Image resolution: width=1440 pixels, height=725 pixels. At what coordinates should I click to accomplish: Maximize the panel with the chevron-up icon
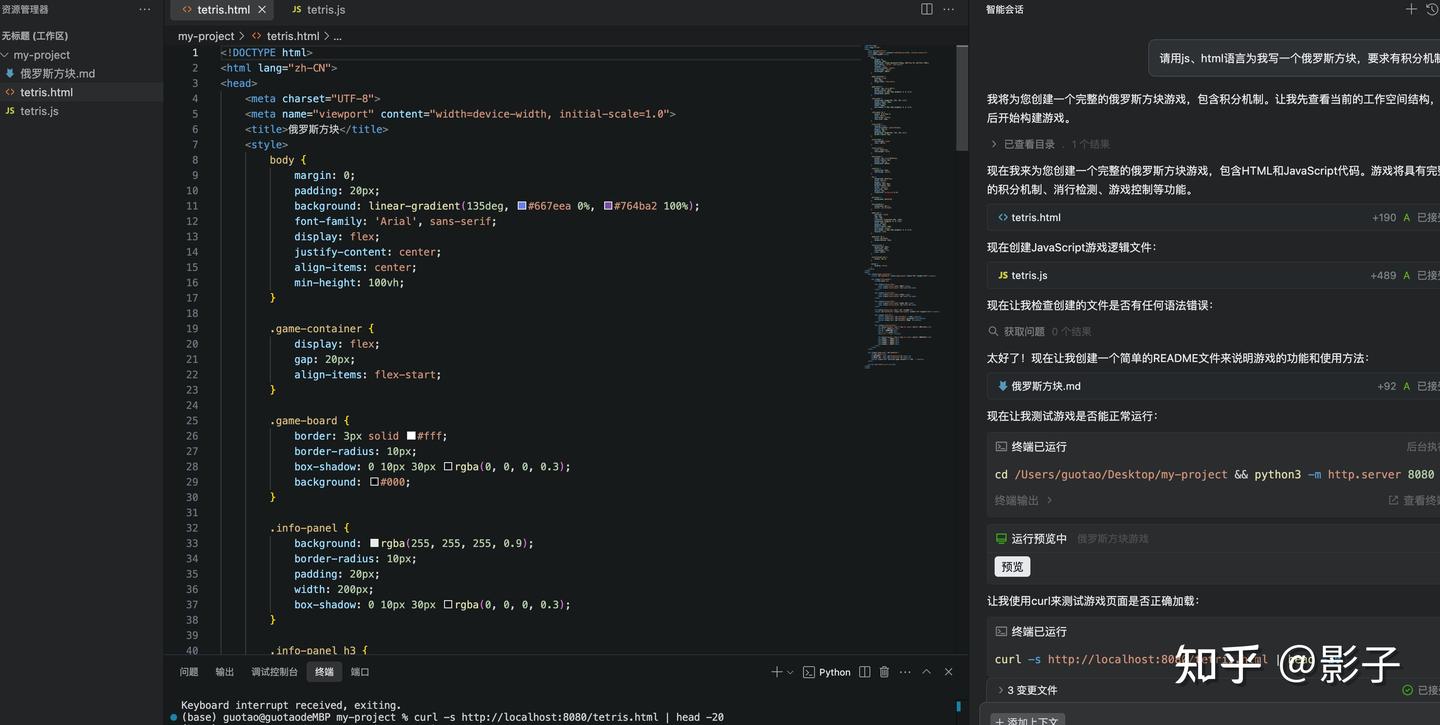tap(926, 672)
